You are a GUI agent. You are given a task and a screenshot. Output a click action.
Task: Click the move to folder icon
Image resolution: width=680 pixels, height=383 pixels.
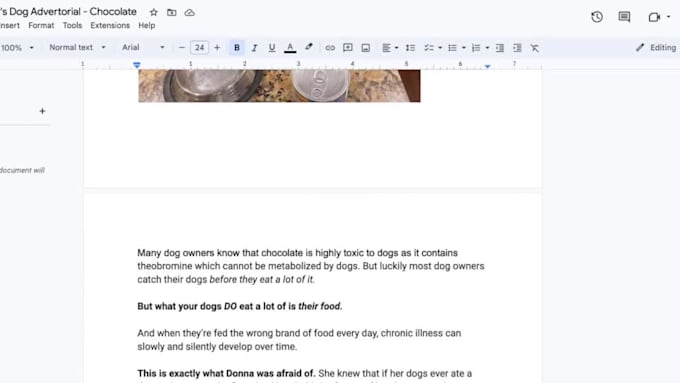[x=172, y=13]
